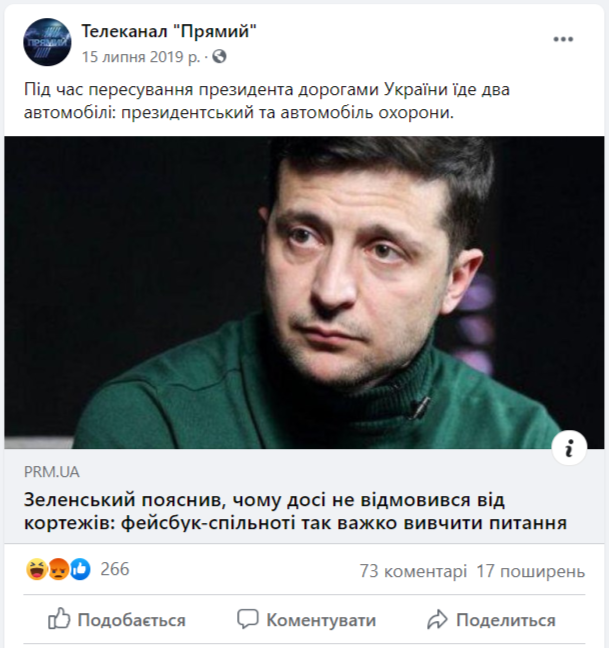Click the Поделиться share button
This screenshot has width=609, height=648.
click(x=491, y=619)
